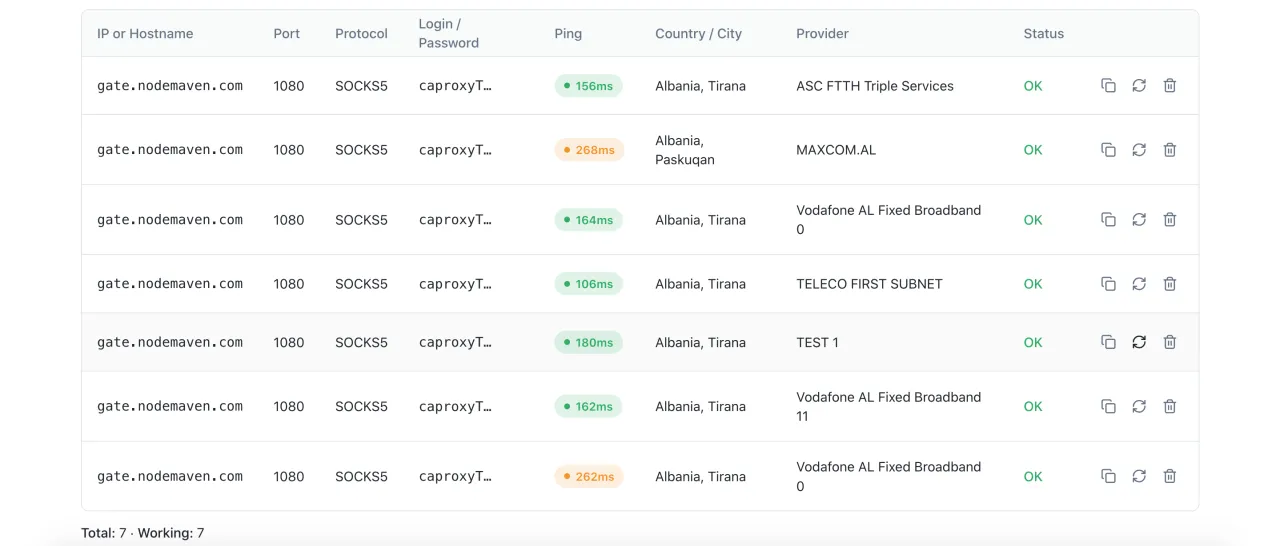
Task: Refresh the ASC FTTH Triple Services proxy
Action: [1139, 86]
